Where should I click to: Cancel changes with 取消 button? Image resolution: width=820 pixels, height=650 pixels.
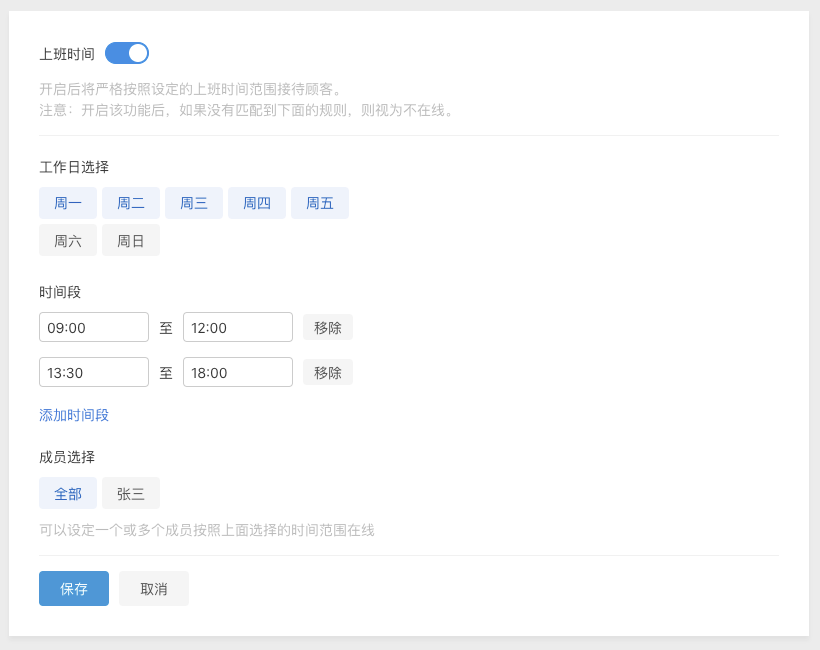point(154,589)
